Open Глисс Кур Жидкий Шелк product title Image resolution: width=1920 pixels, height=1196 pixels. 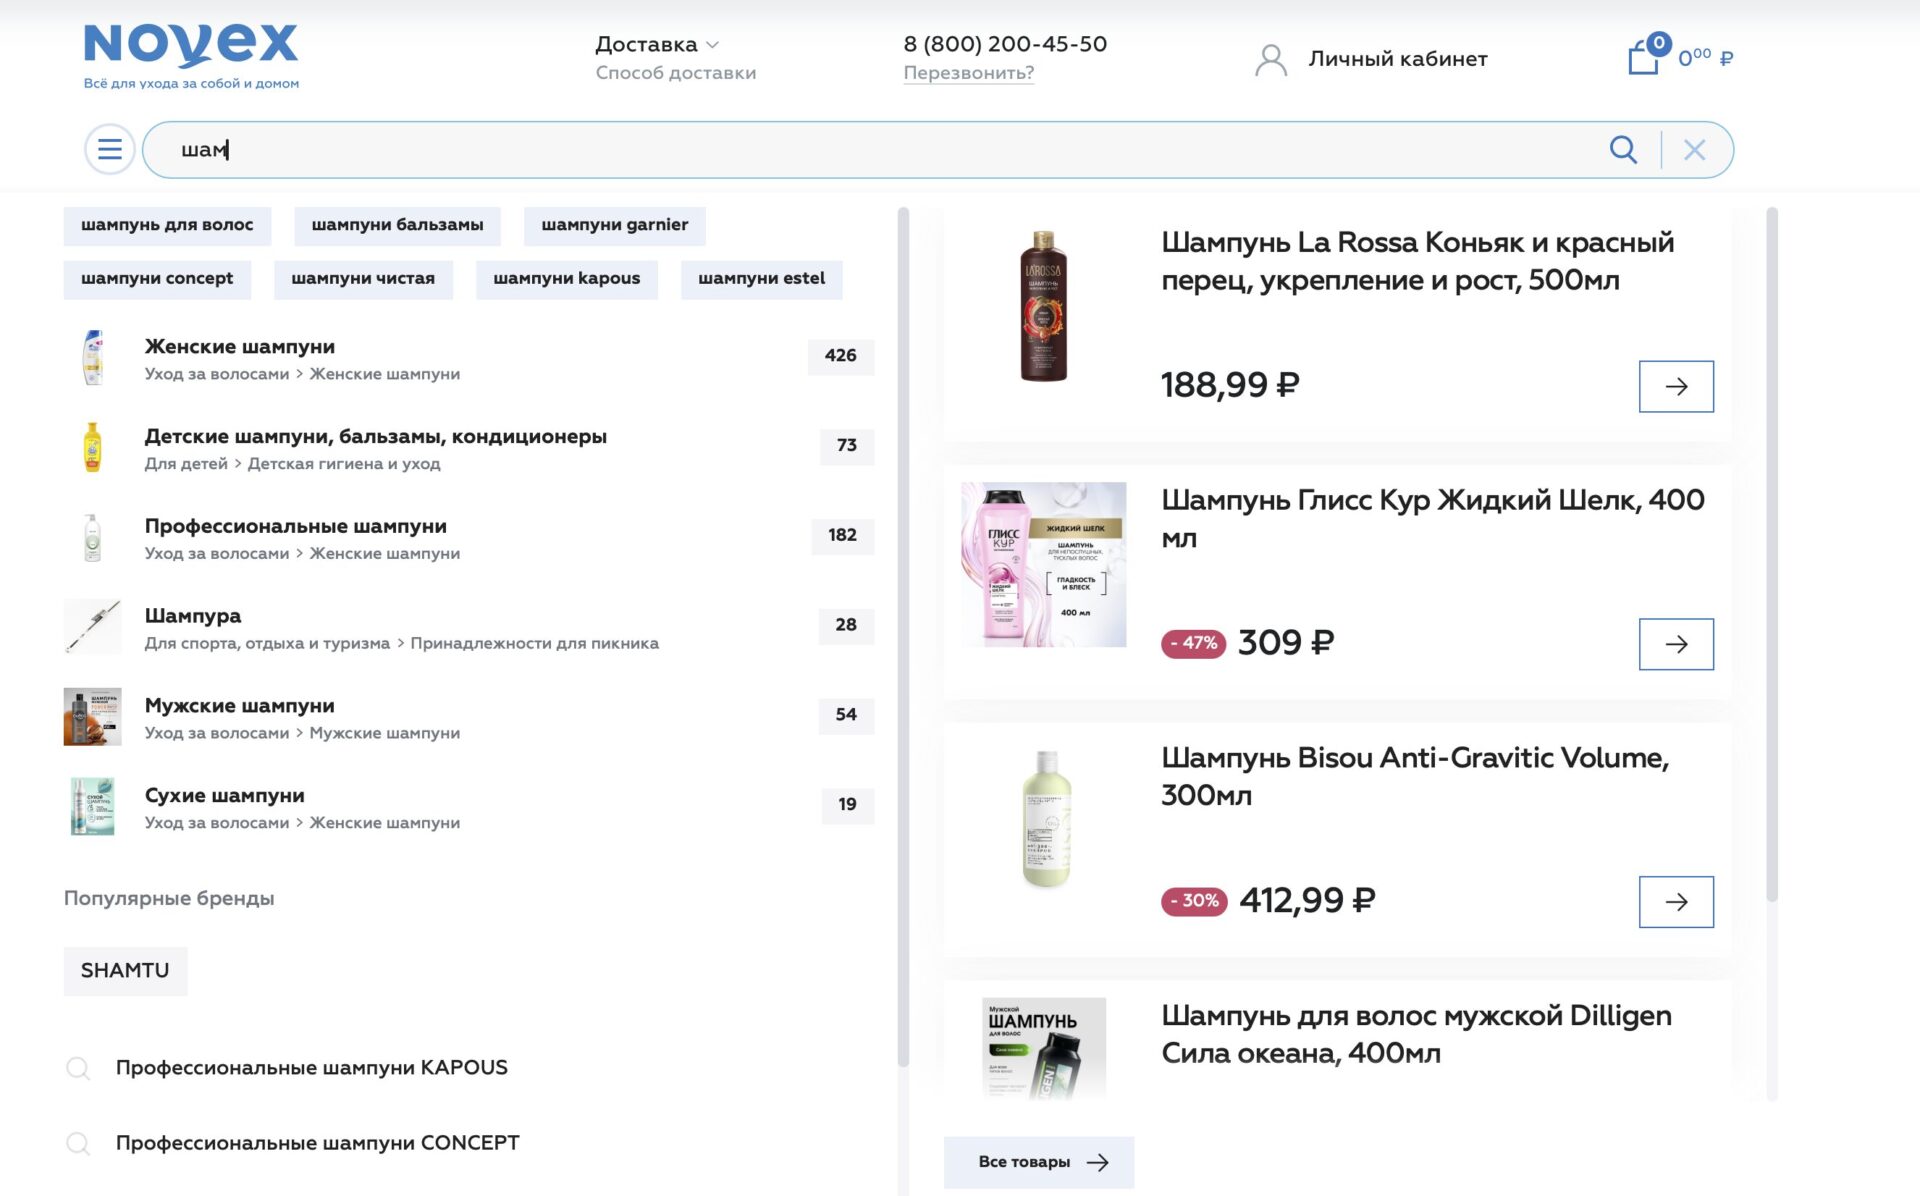coord(1432,519)
